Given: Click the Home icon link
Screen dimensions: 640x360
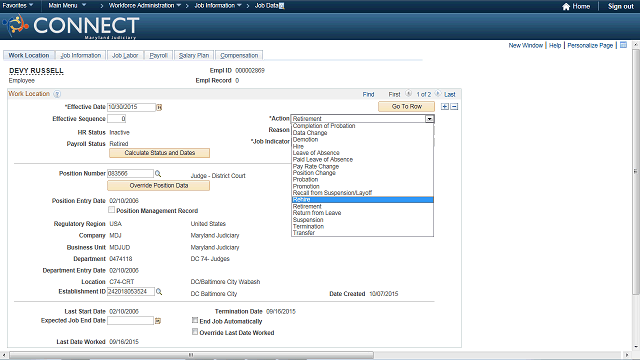Looking at the screenshot, I should [x=566, y=7].
